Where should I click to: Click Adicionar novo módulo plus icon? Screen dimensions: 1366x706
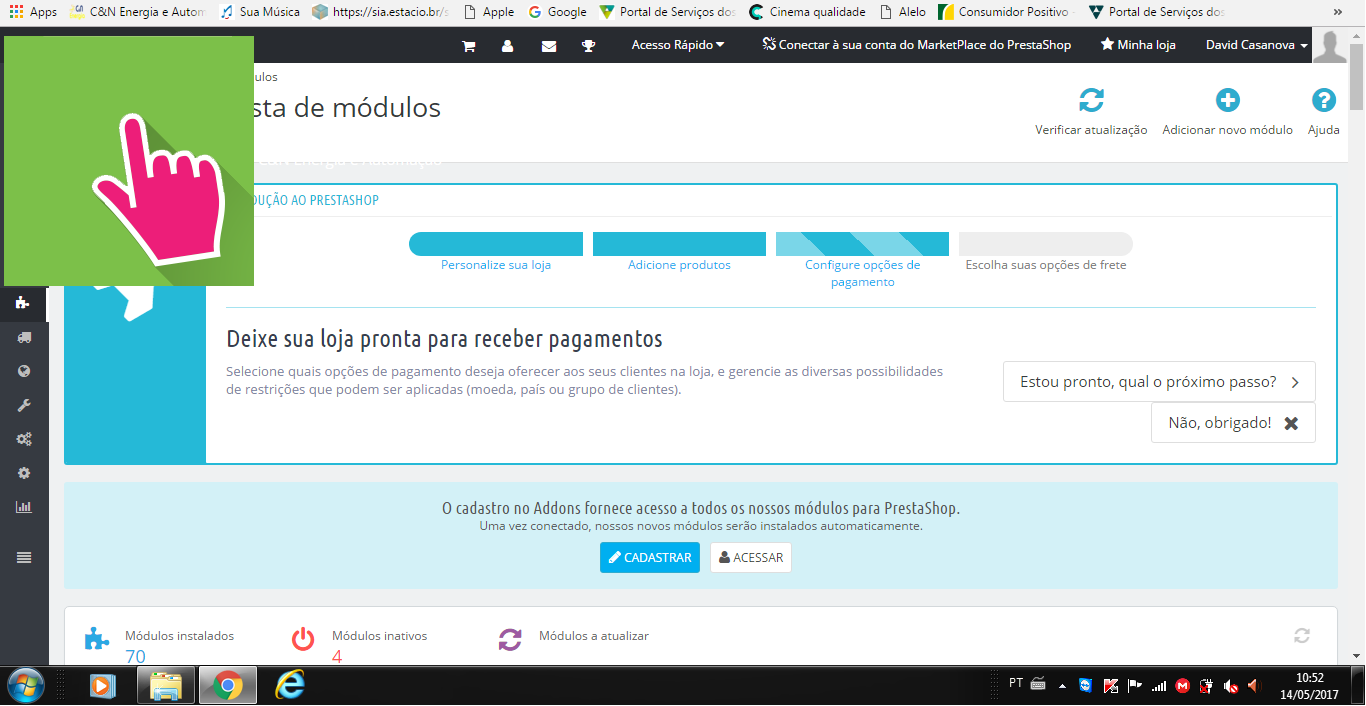click(1227, 100)
